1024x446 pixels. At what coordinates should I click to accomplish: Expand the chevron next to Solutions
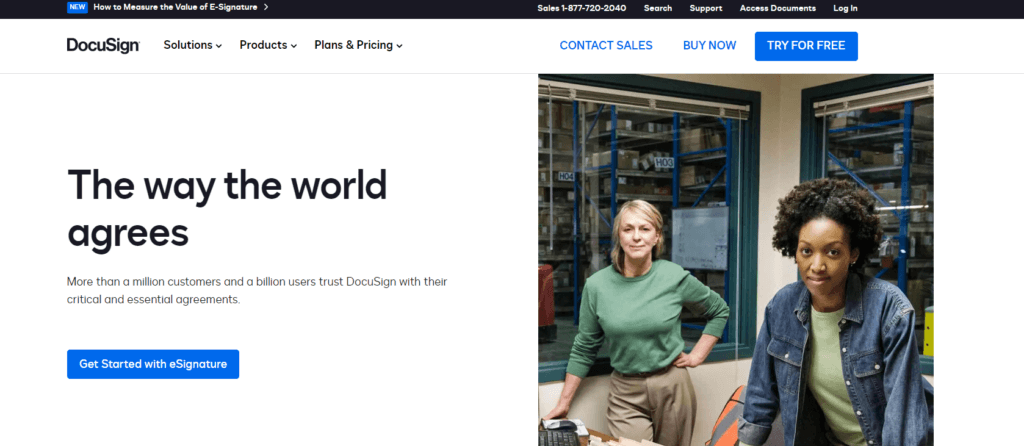click(219, 46)
